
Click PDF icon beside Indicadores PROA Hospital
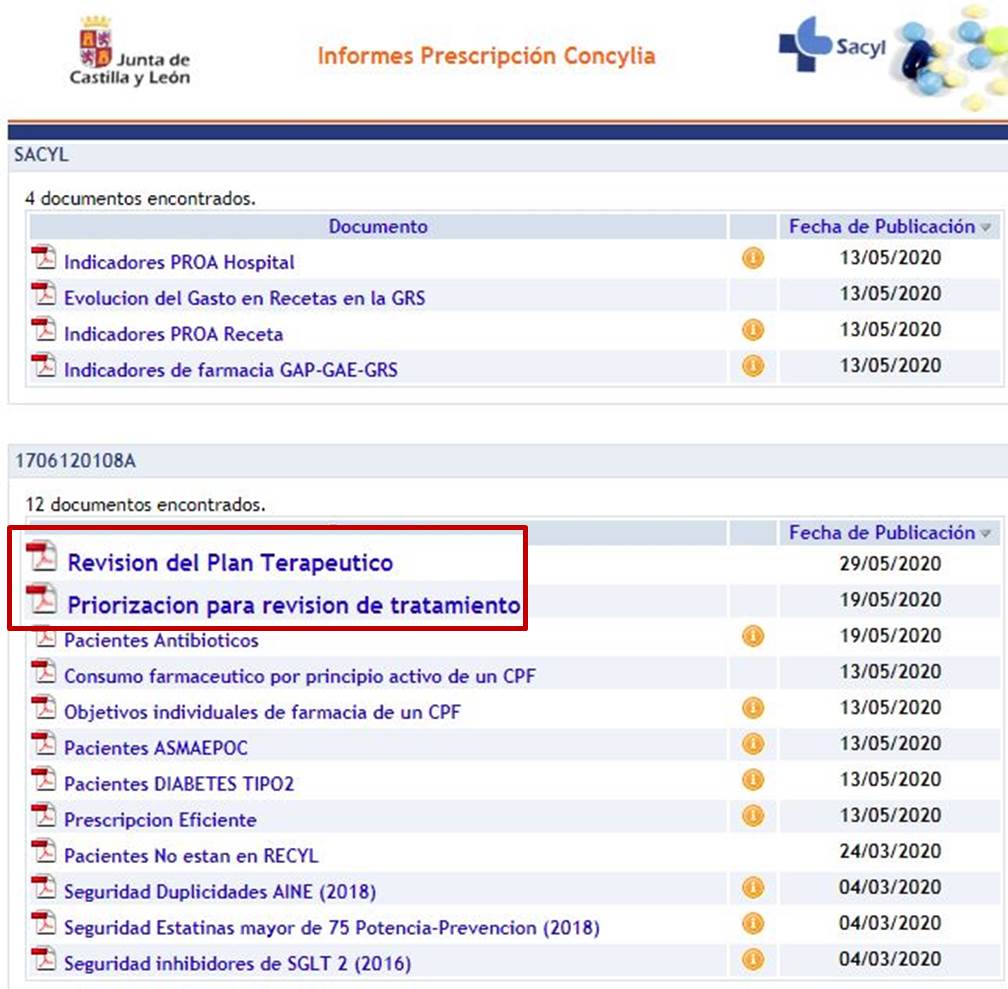tap(44, 260)
